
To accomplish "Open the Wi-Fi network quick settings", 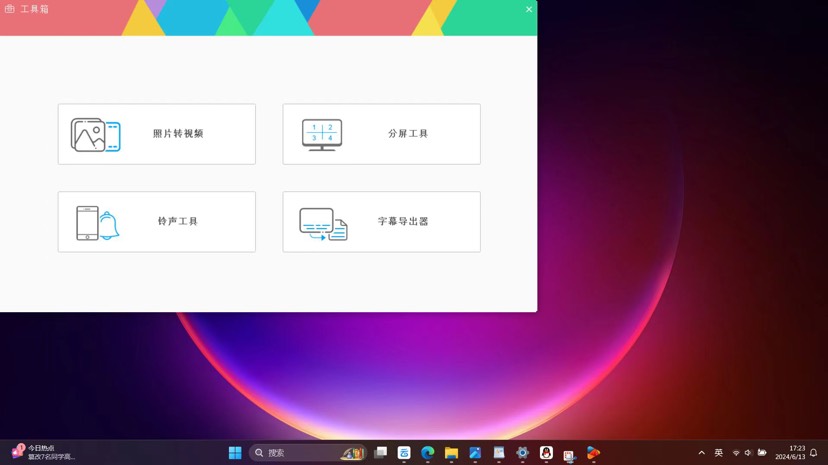I will tap(736, 453).
